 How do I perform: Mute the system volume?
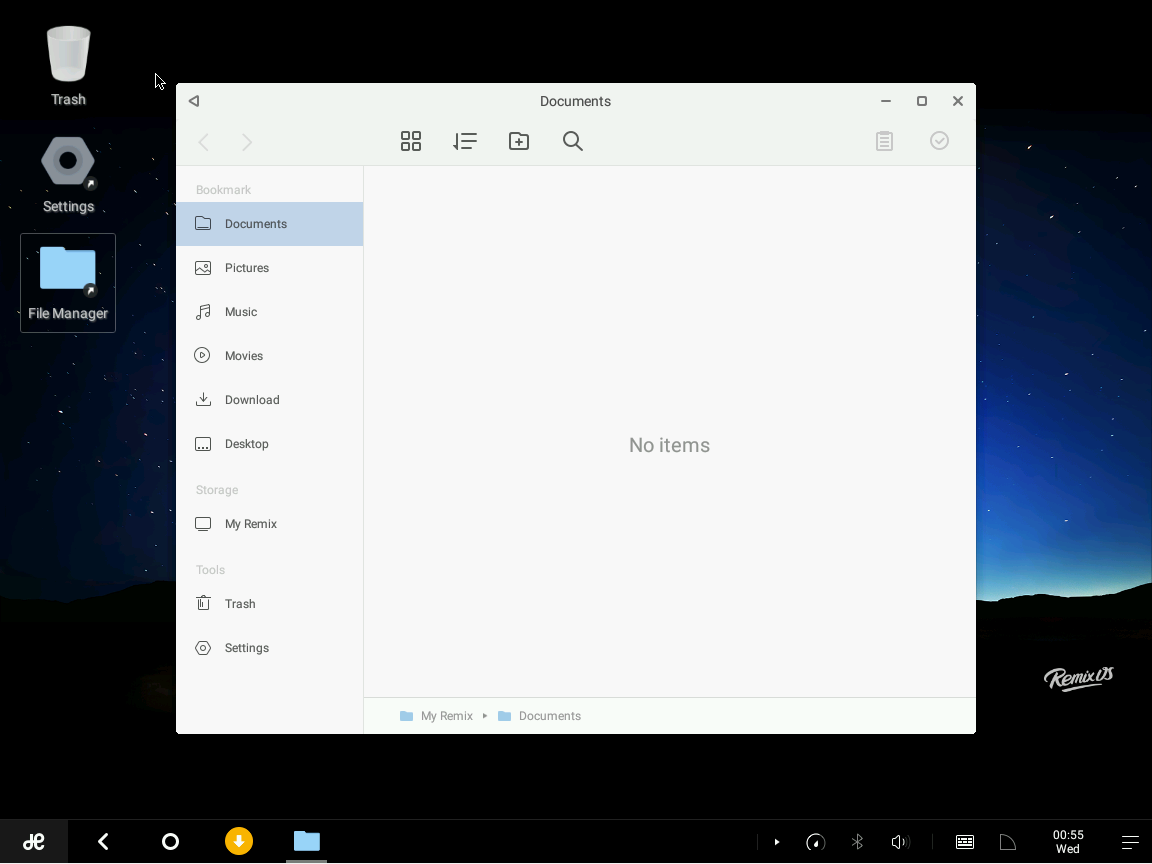pyautogui.click(x=899, y=841)
